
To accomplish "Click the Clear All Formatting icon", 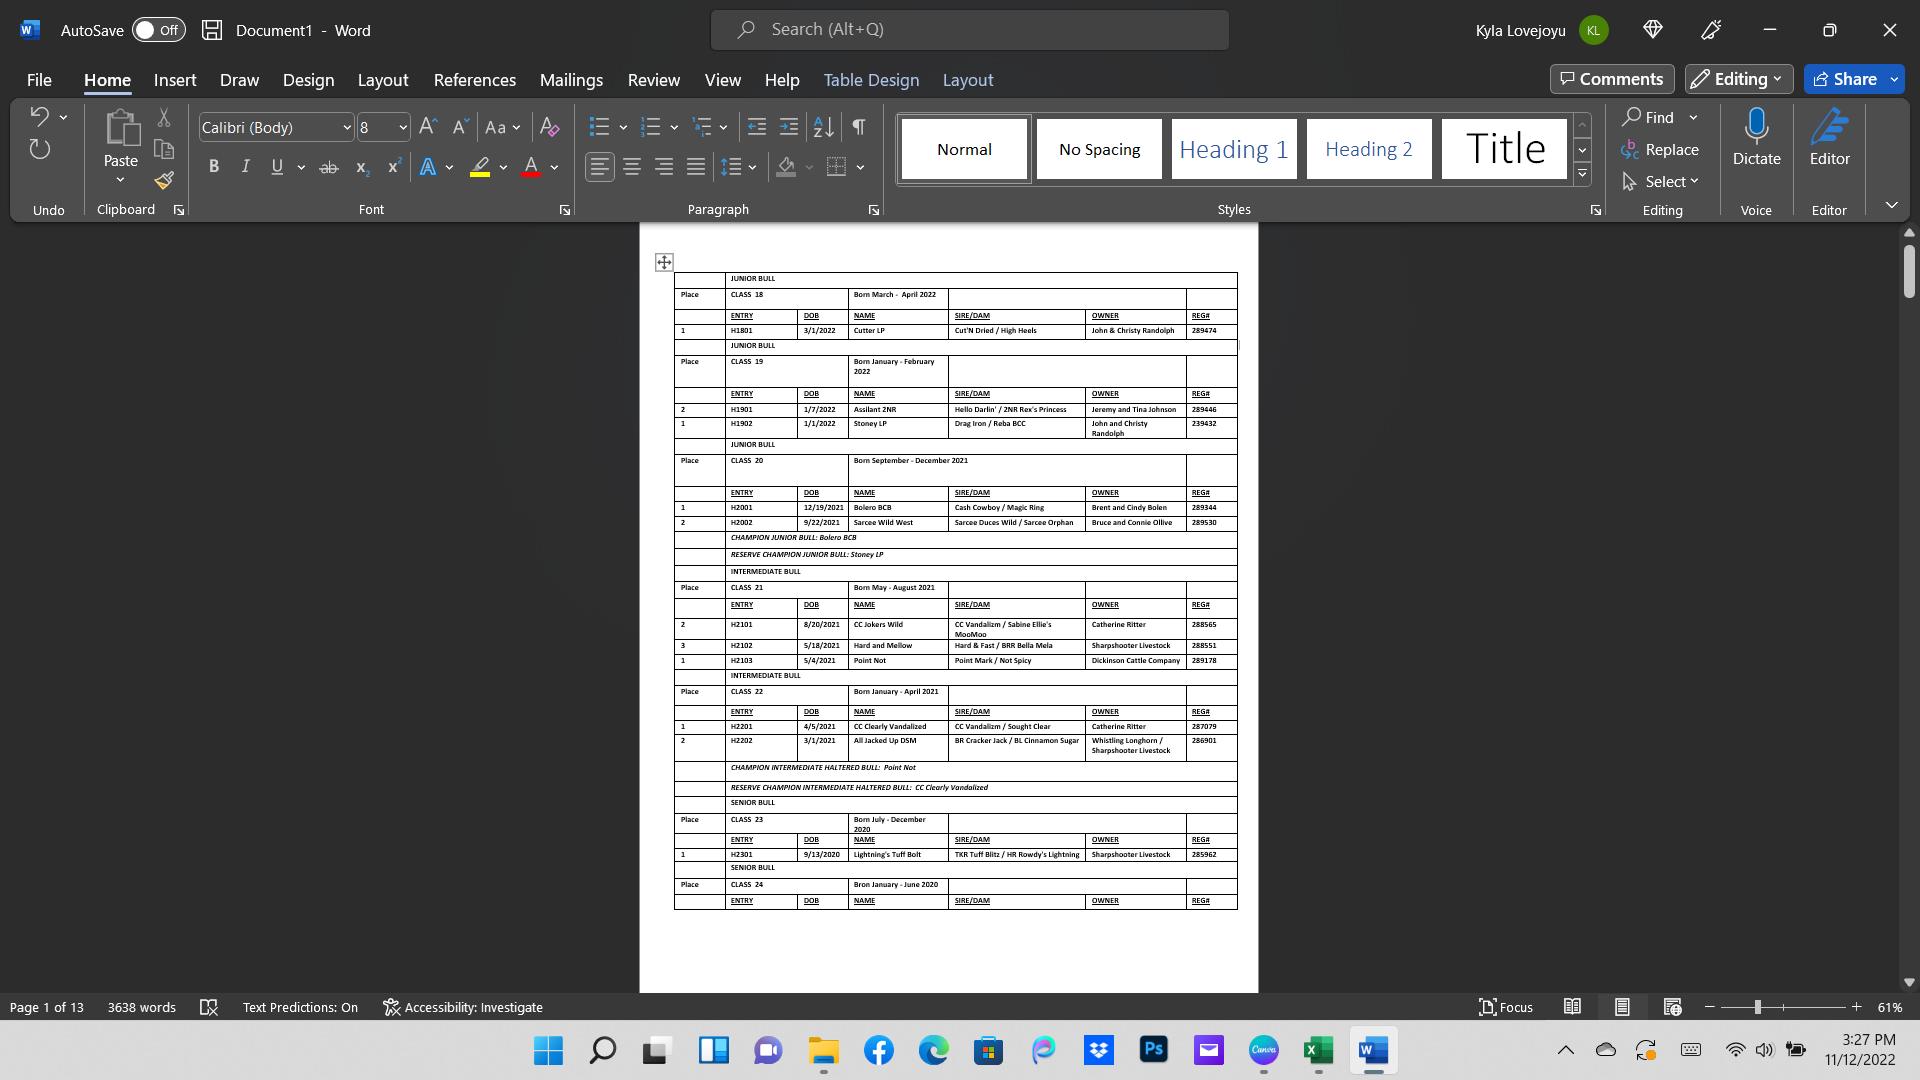I will point(549,127).
